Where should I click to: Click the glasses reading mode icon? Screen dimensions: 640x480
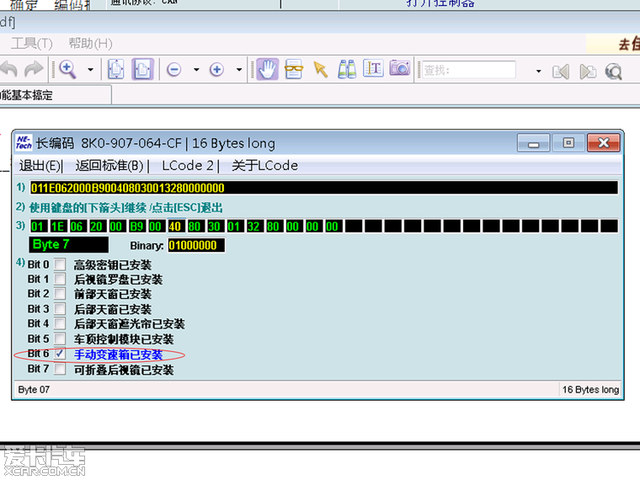[294, 69]
